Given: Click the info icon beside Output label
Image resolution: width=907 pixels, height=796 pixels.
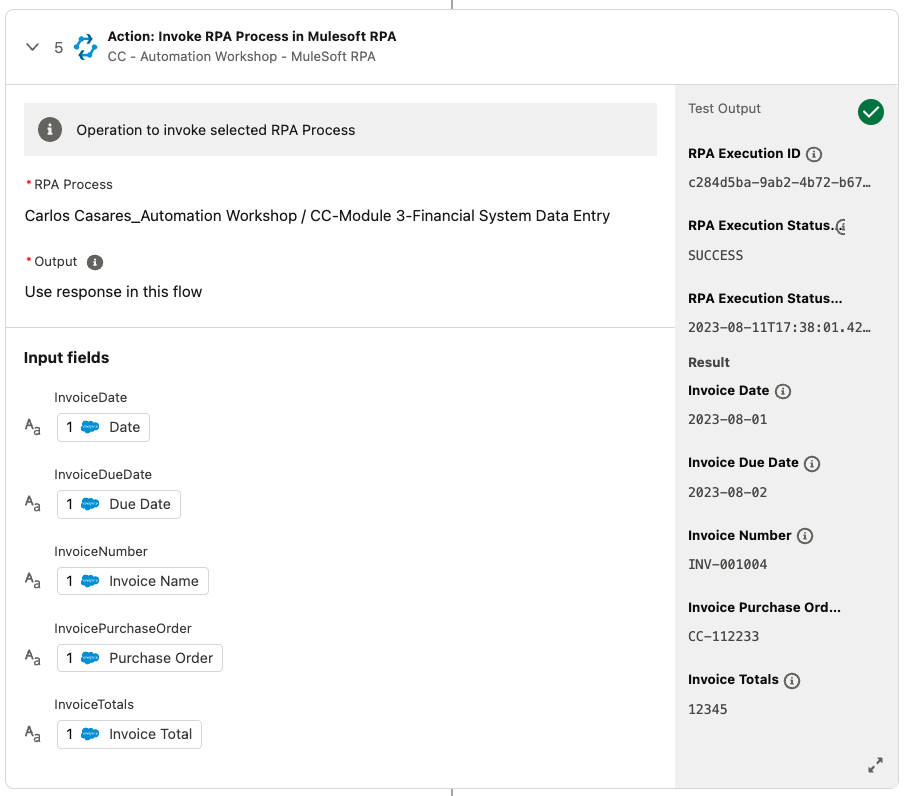Looking at the screenshot, I should coord(95,262).
